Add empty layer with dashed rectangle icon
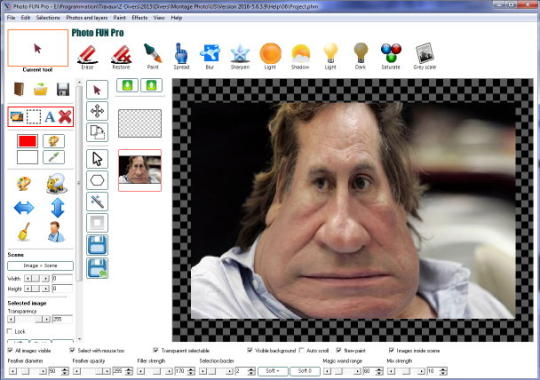 click(x=33, y=117)
